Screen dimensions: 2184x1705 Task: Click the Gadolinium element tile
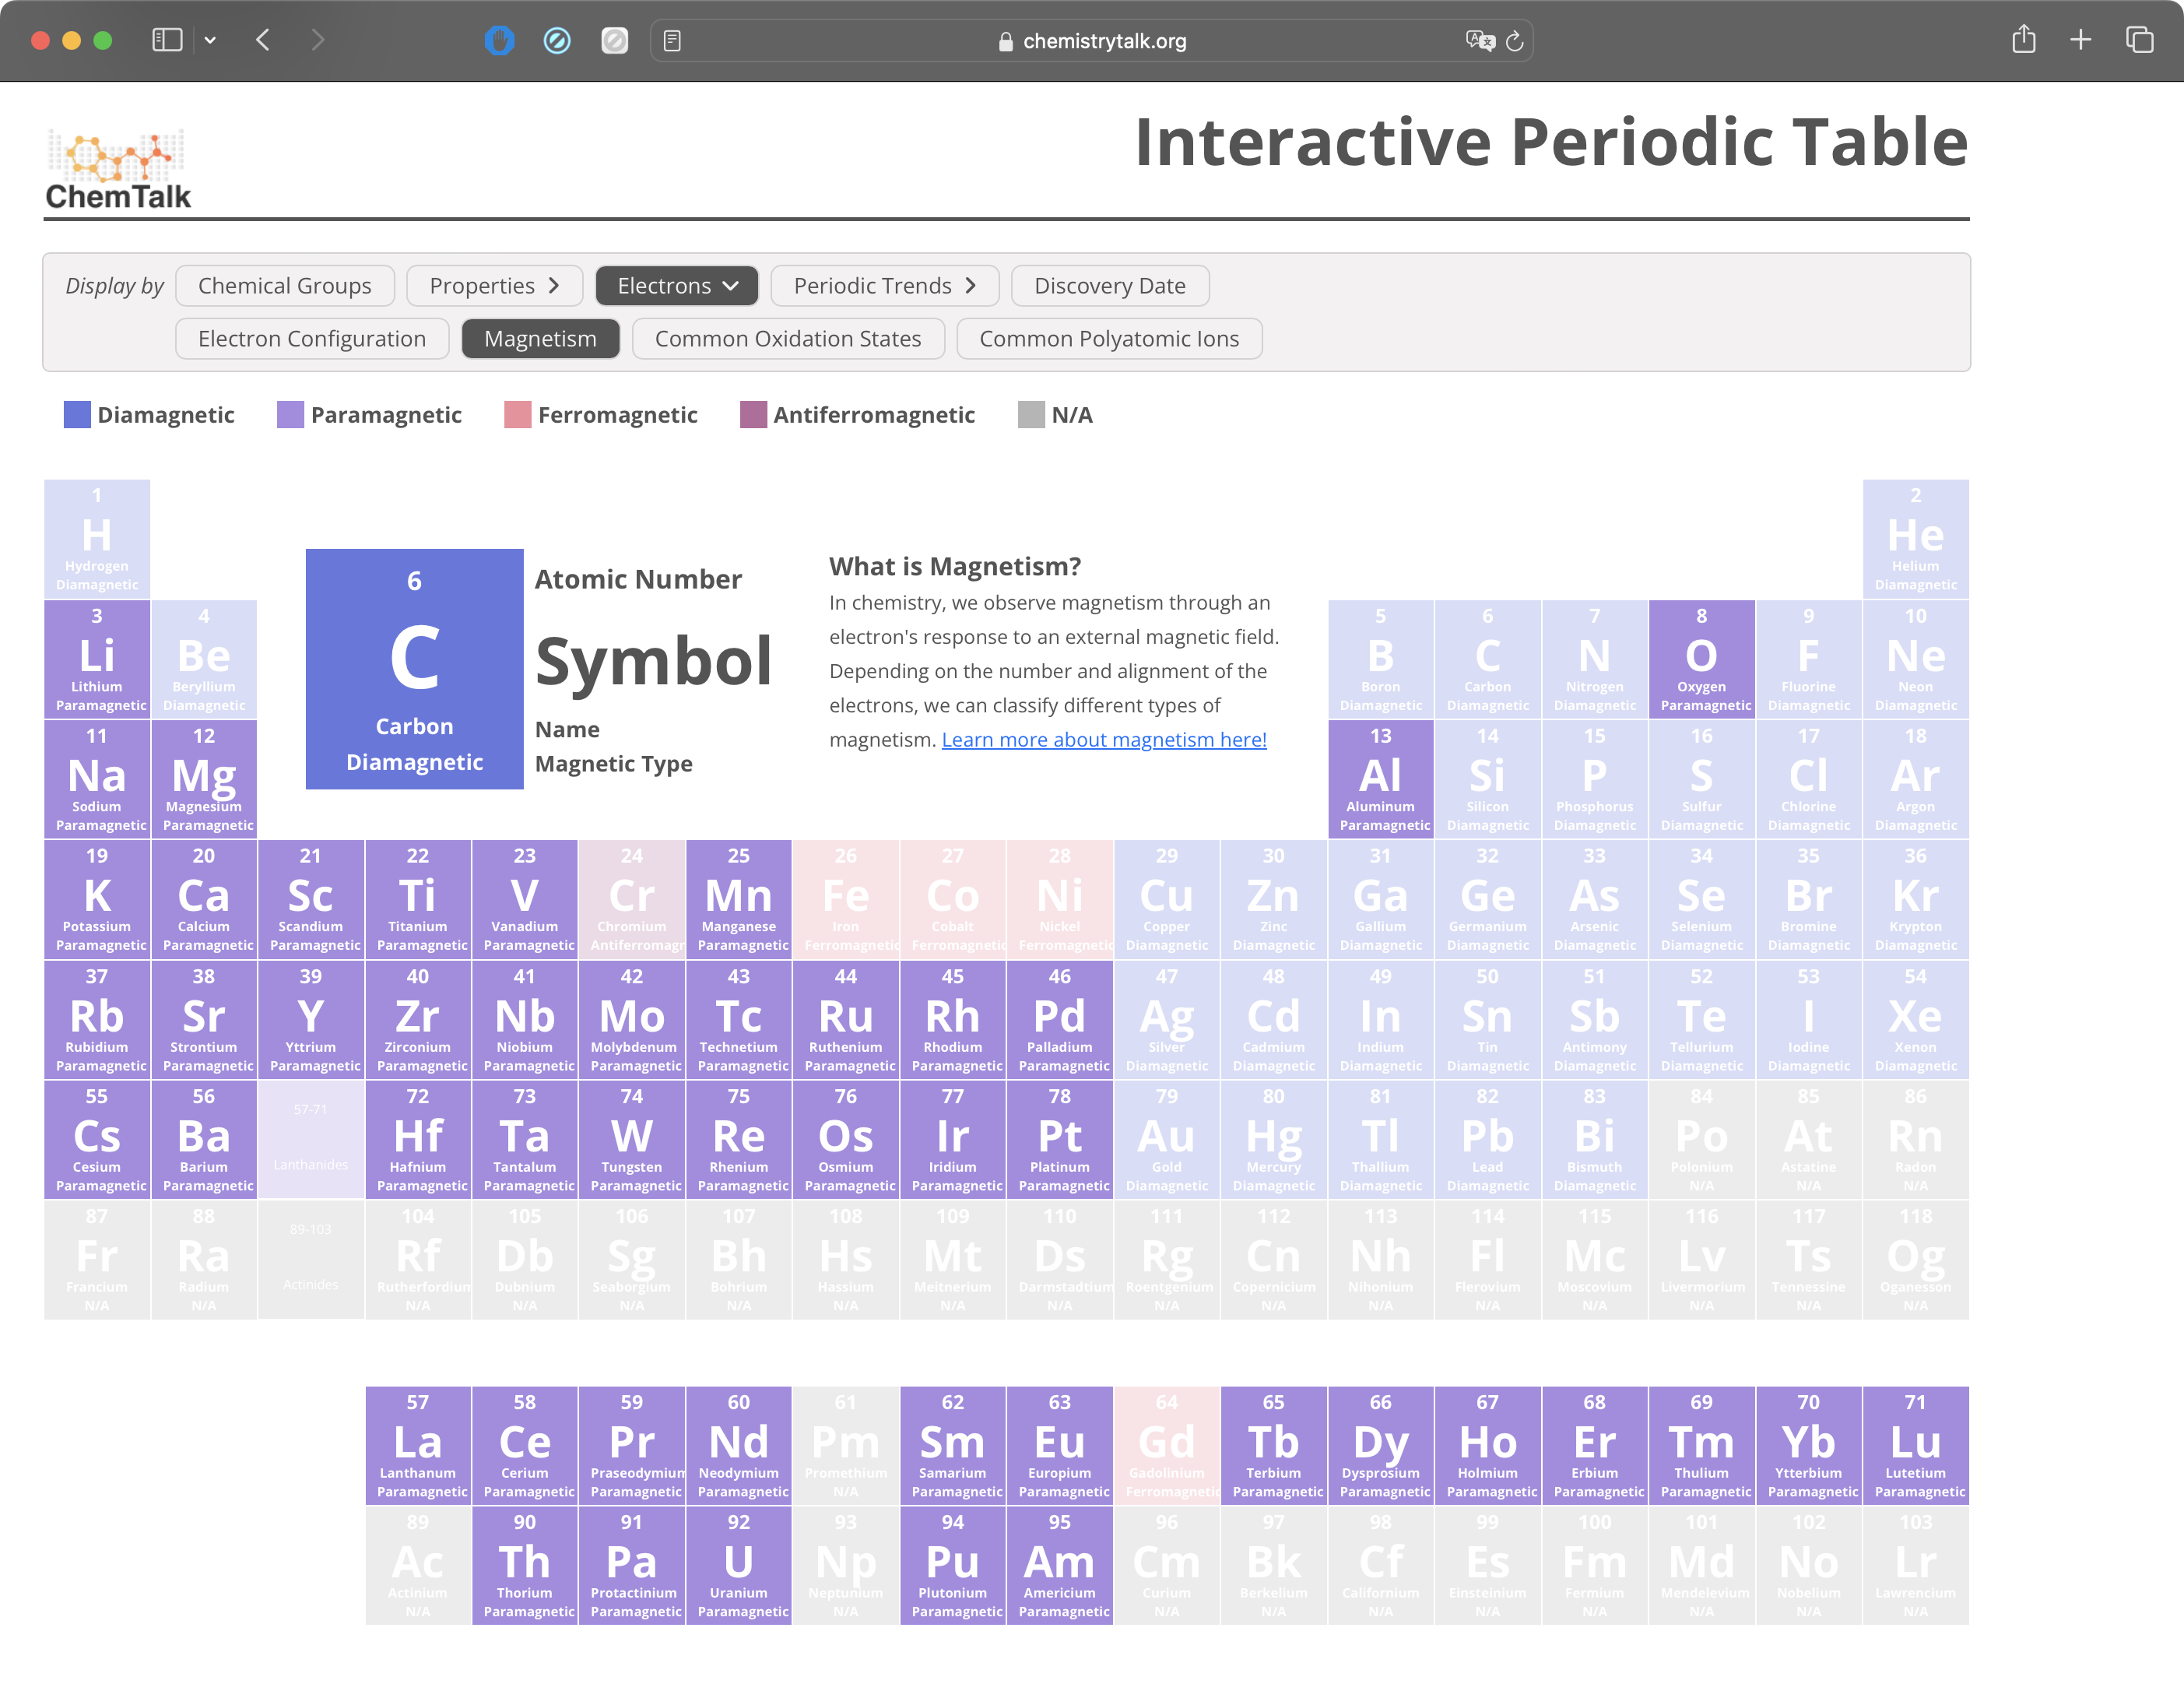click(x=1166, y=1445)
